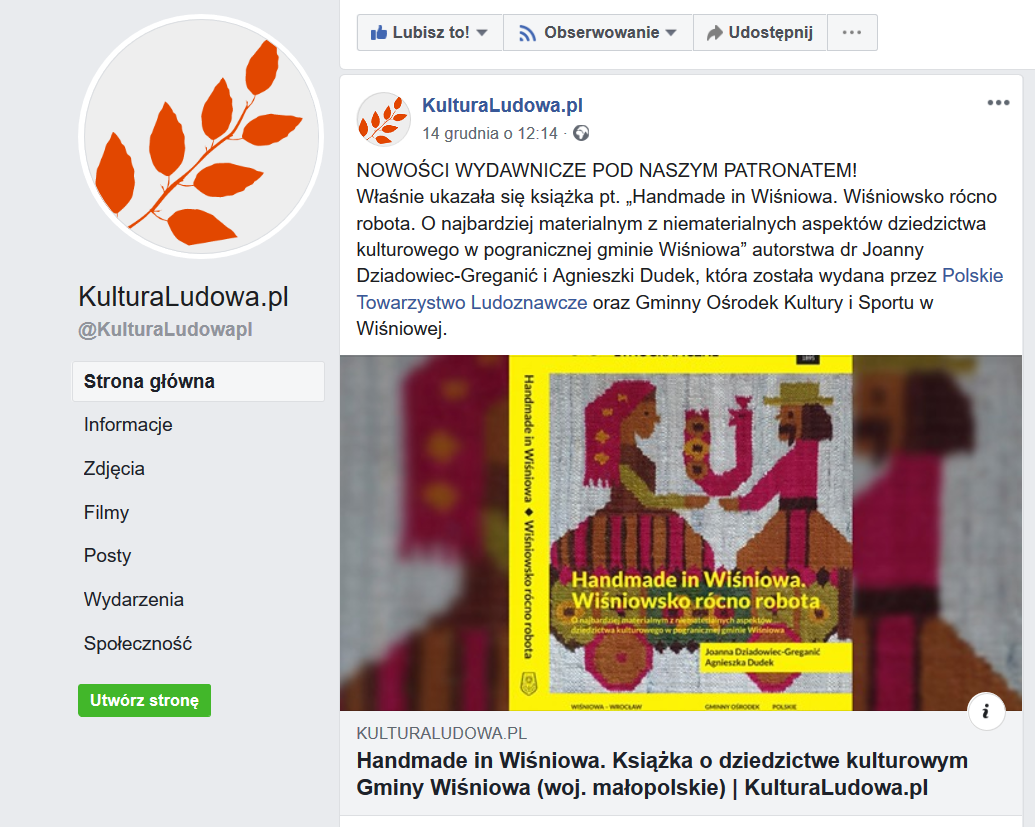Viewport: 1035px width, 827px height.
Task: Click the public globe privacy icon
Action: tap(581, 133)
